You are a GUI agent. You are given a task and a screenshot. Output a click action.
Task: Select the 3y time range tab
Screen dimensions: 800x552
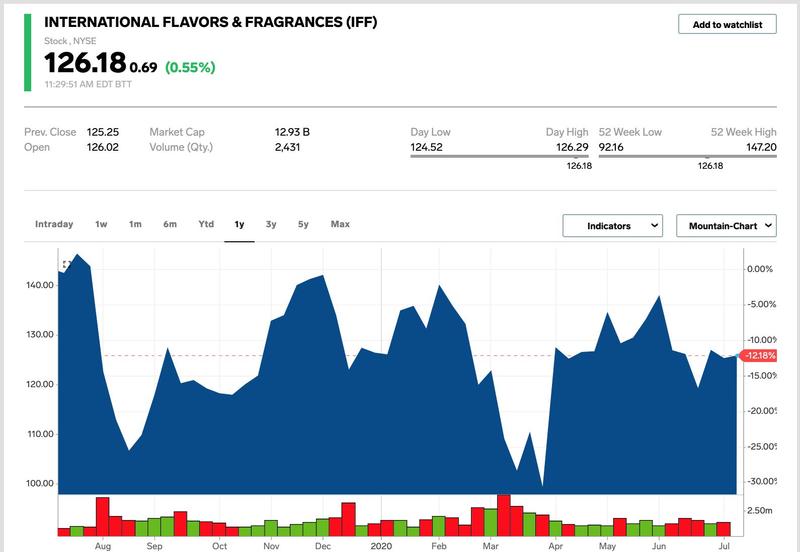(271, 224)
